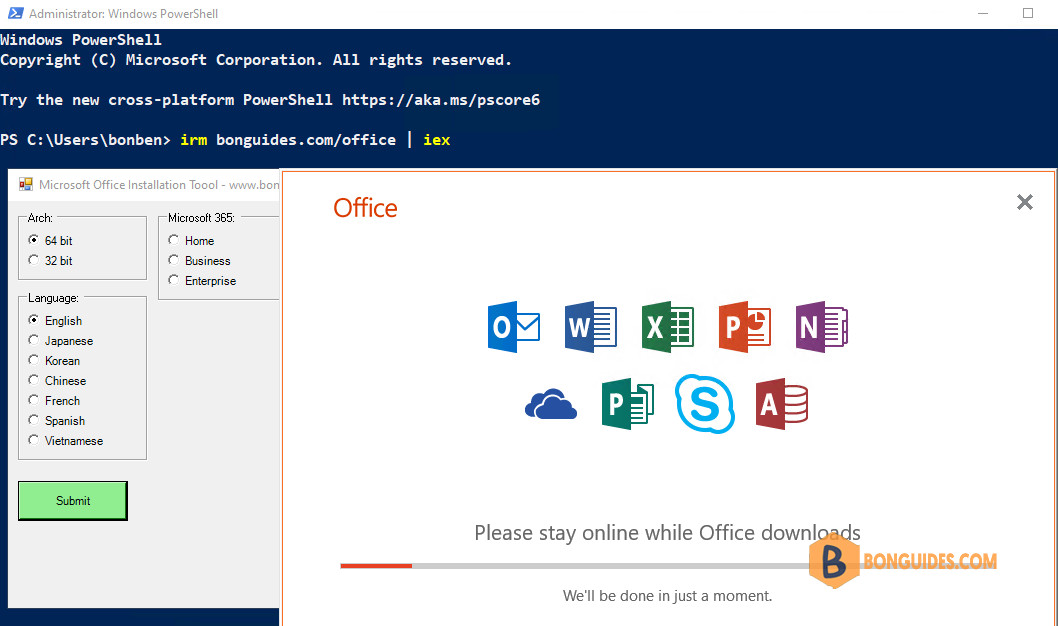Click the Office Installation Tool window icon

(x=26, y=184)
